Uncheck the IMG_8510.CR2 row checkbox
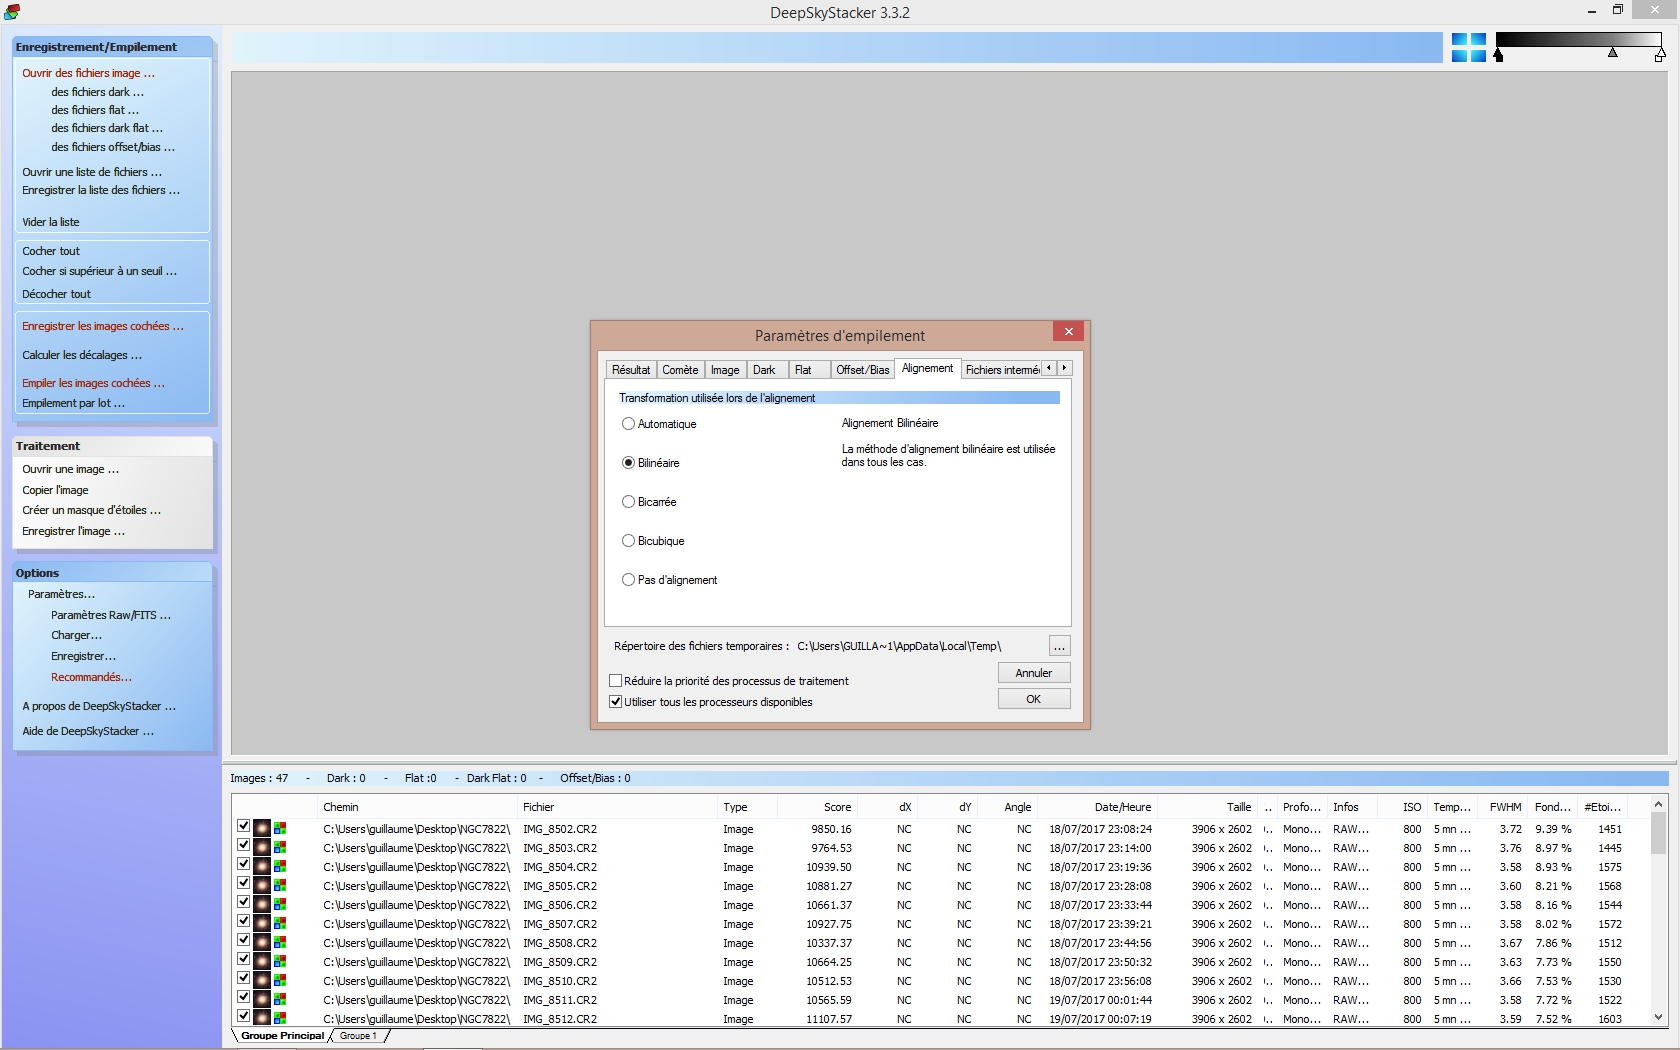1680x1050 pixels. tap(243, 978)
